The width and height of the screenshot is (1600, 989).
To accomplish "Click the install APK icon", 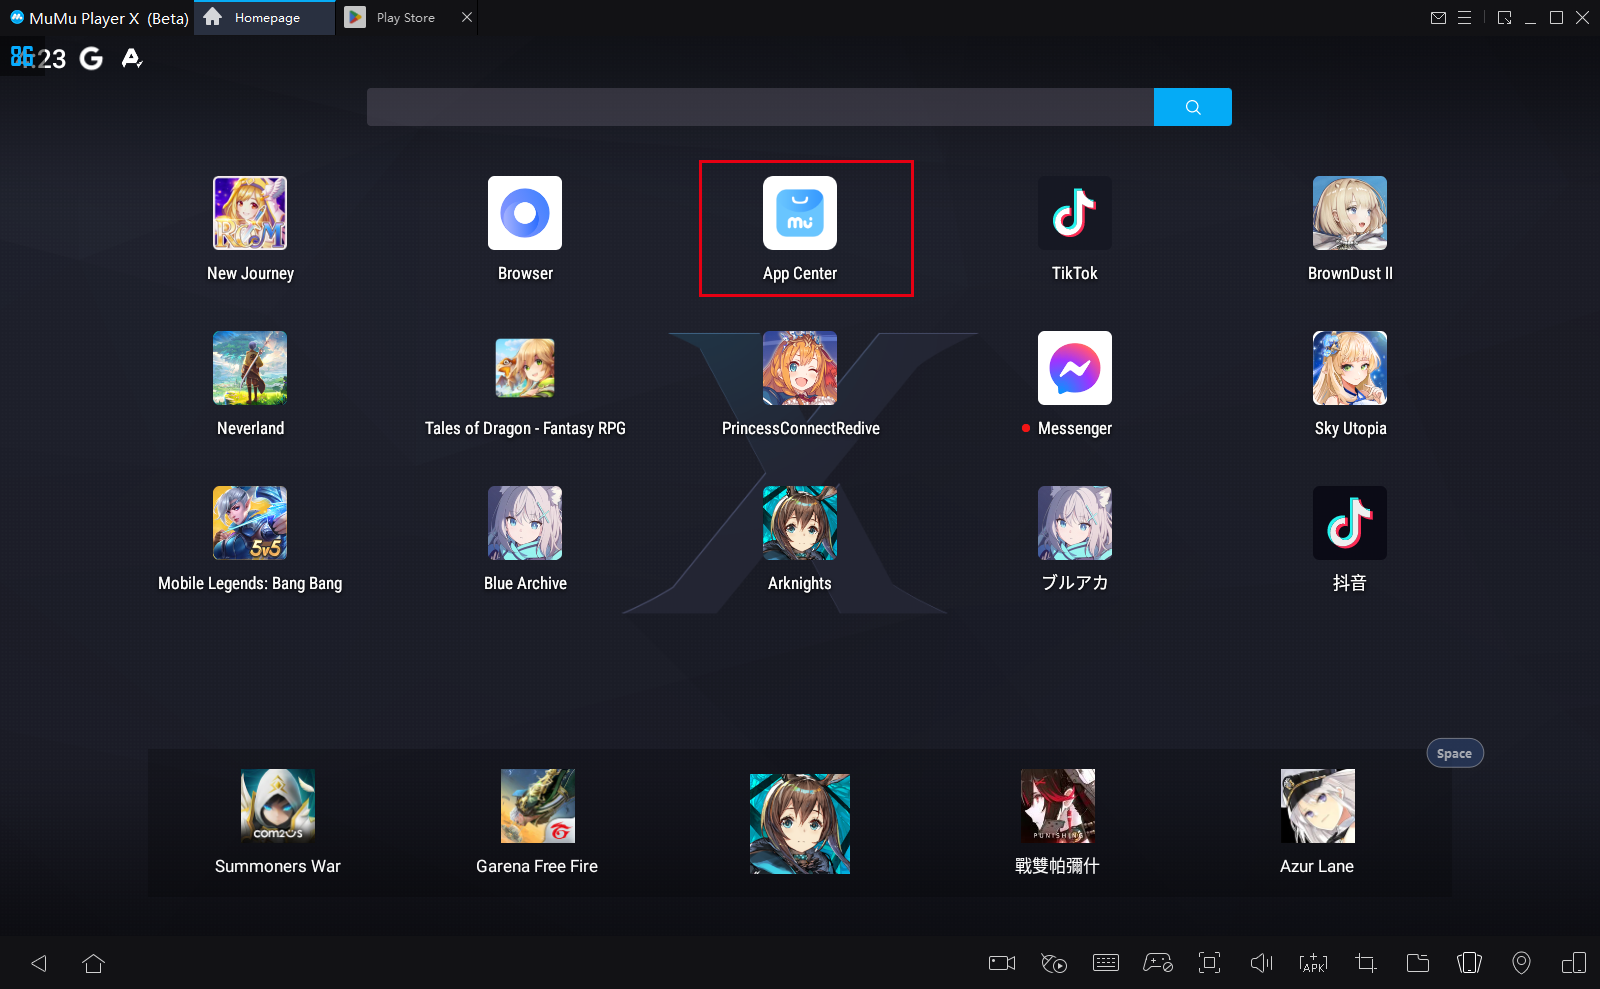I will click(1313, 963).
